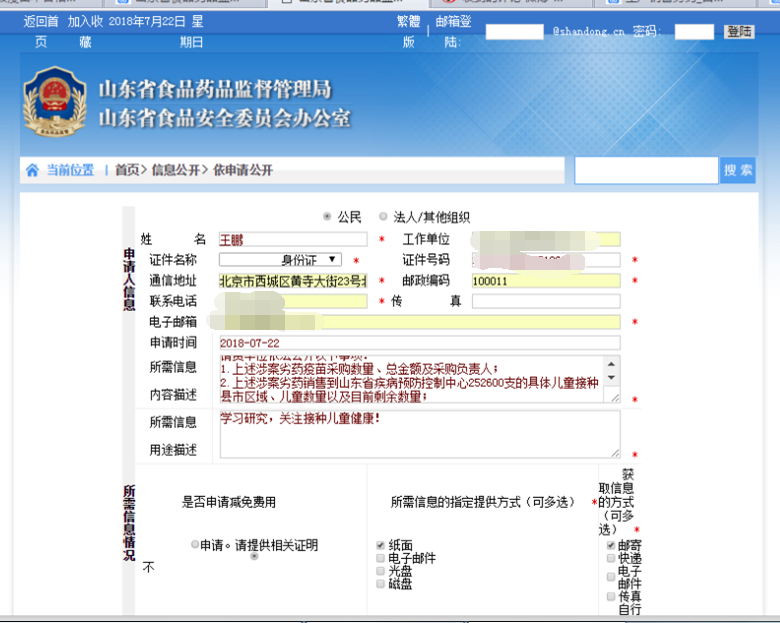Select the 法人/其他组织 radio button
This screenshot has height=623, width=780.
point(383,216)
